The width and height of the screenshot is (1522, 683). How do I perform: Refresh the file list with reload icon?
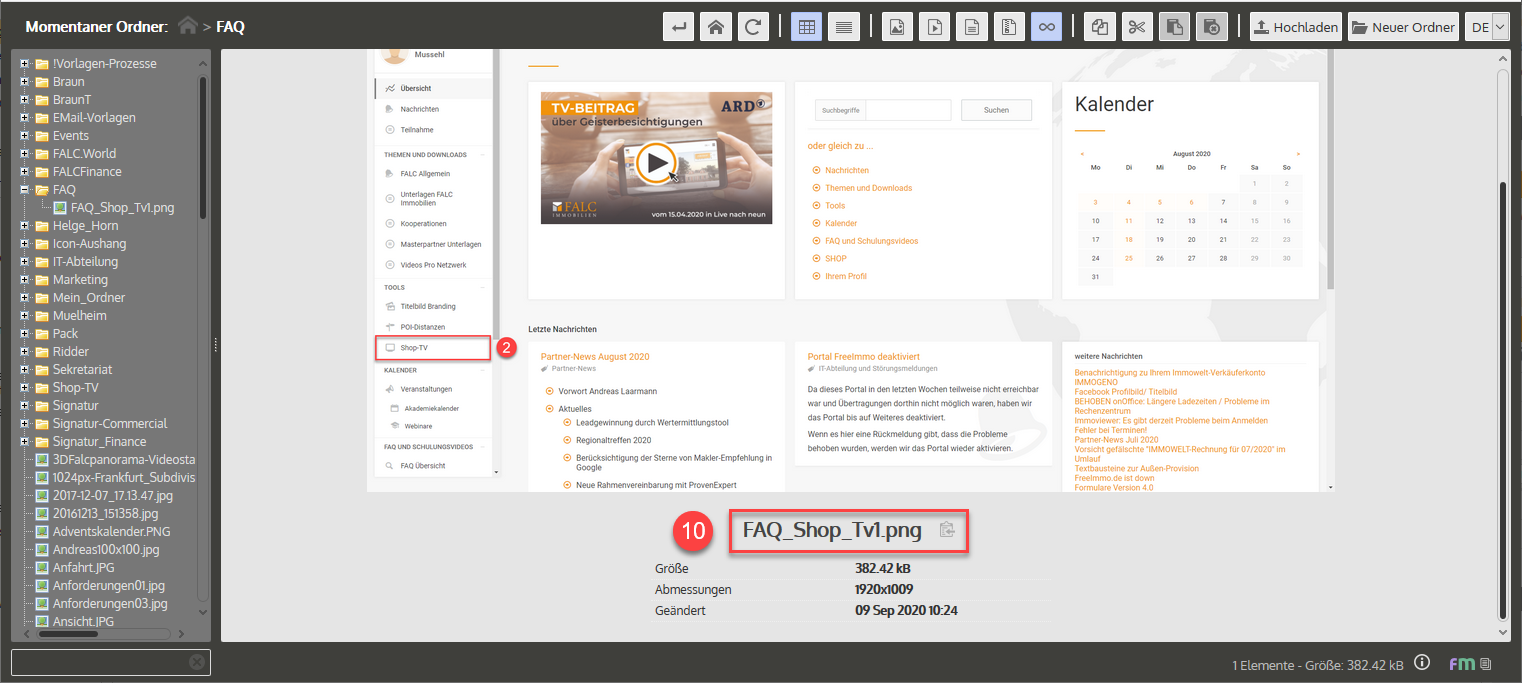[753, 27]
